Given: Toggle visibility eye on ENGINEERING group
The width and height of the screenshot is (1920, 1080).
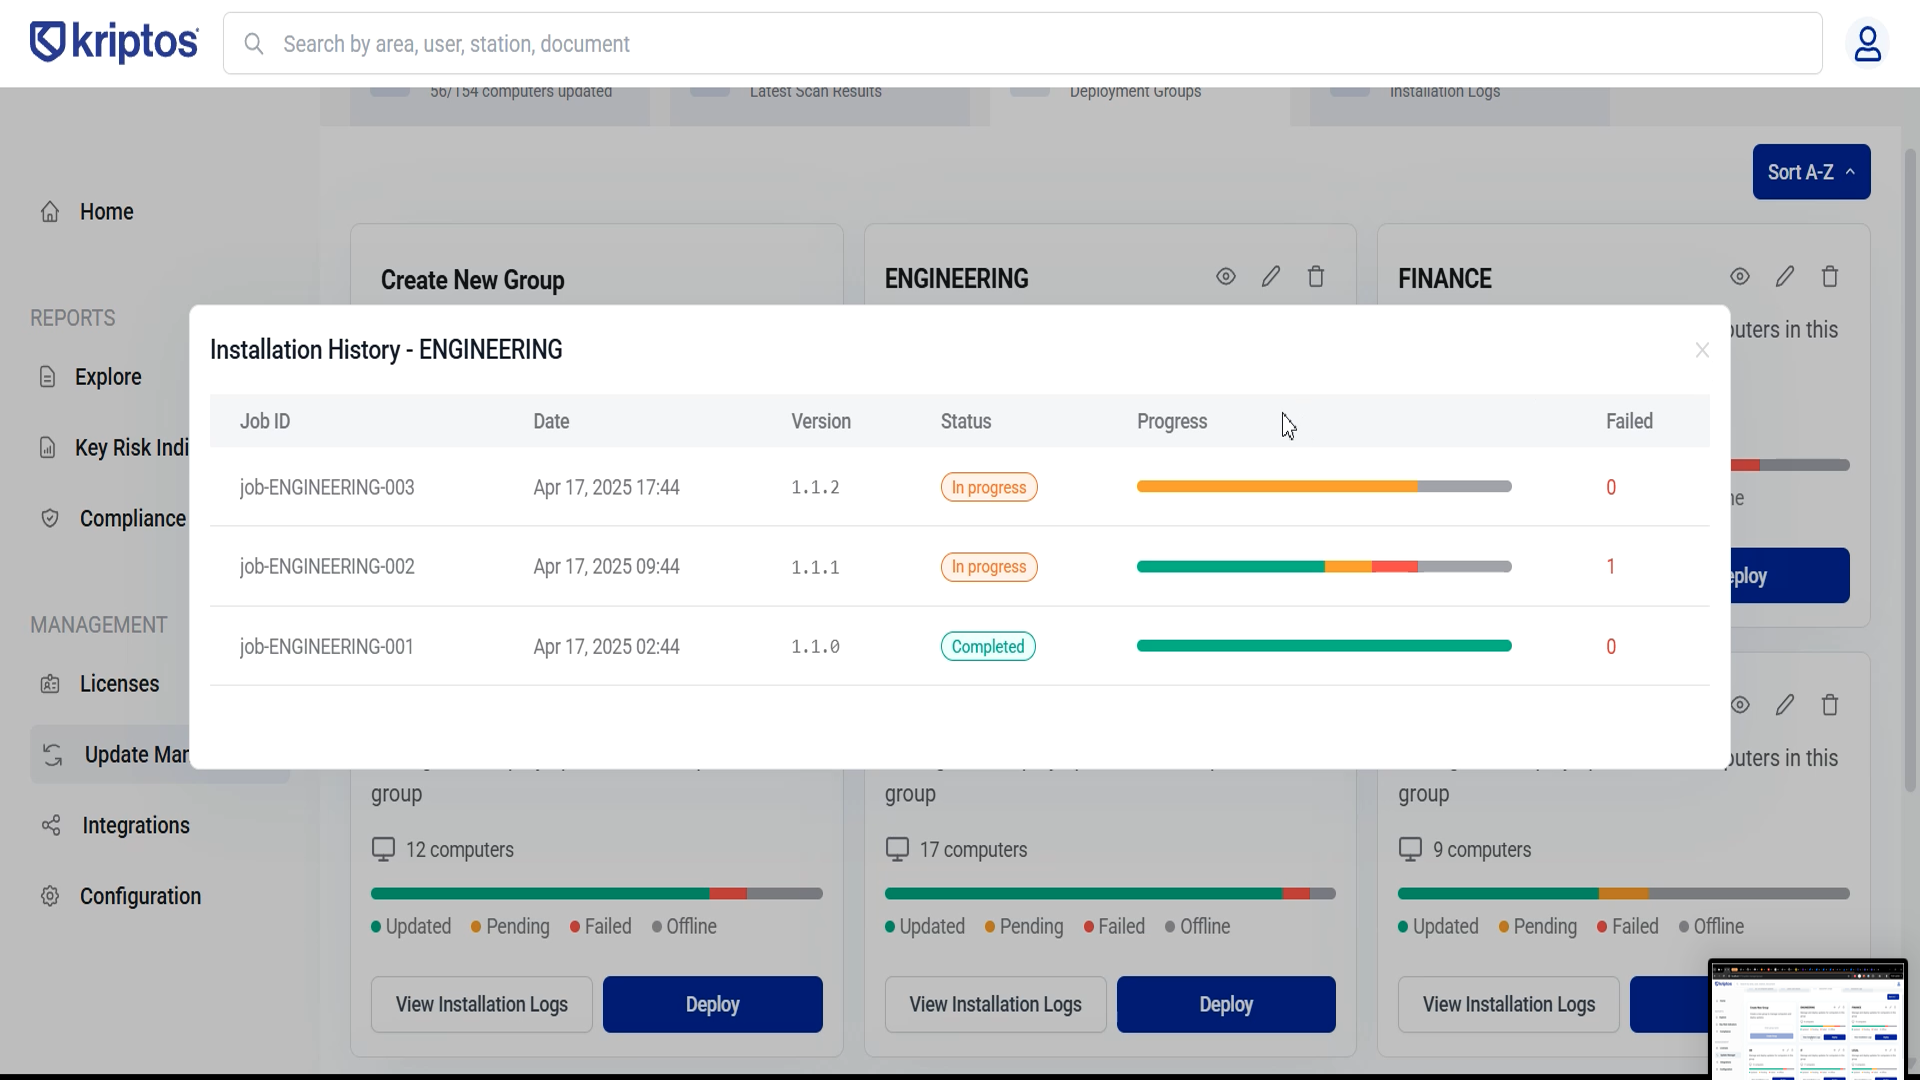Looking at the screenshot, I should [x=1225, y=276].
